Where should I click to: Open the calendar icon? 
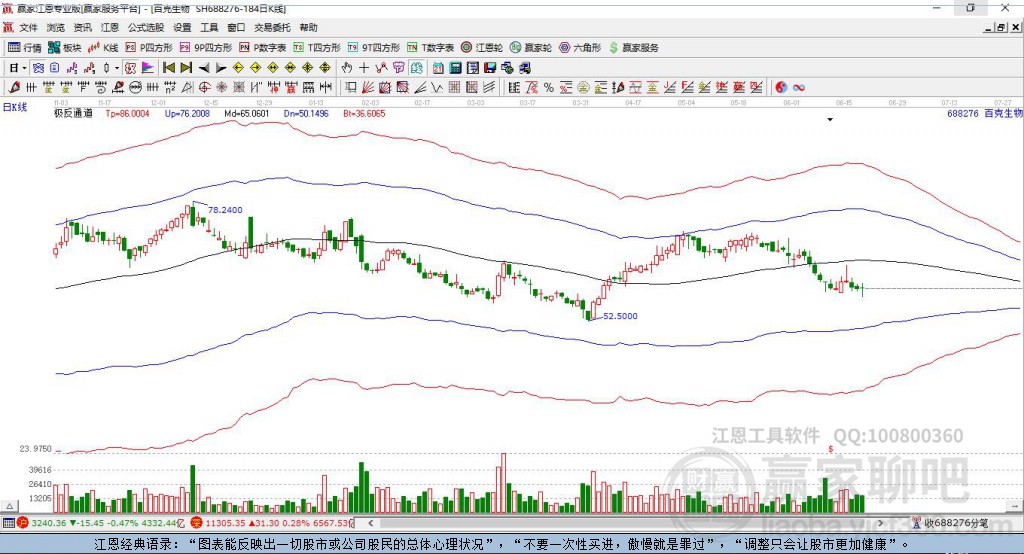pos(438,68)
